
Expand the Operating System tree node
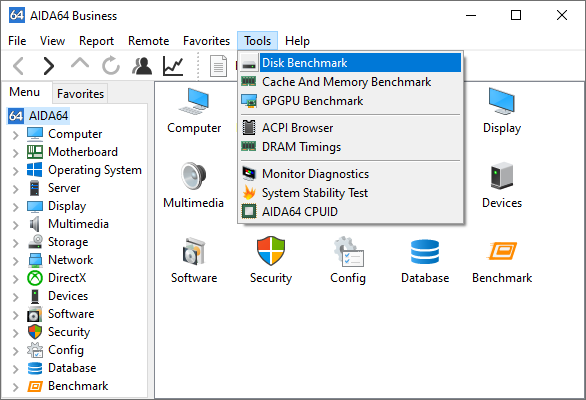coord(15,170)
